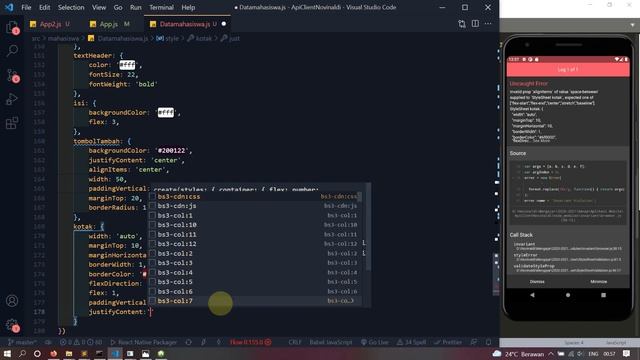Click the kotak breadcrumb segment
The height and width of the screenshot is (360, 640).
click(204, 38)
